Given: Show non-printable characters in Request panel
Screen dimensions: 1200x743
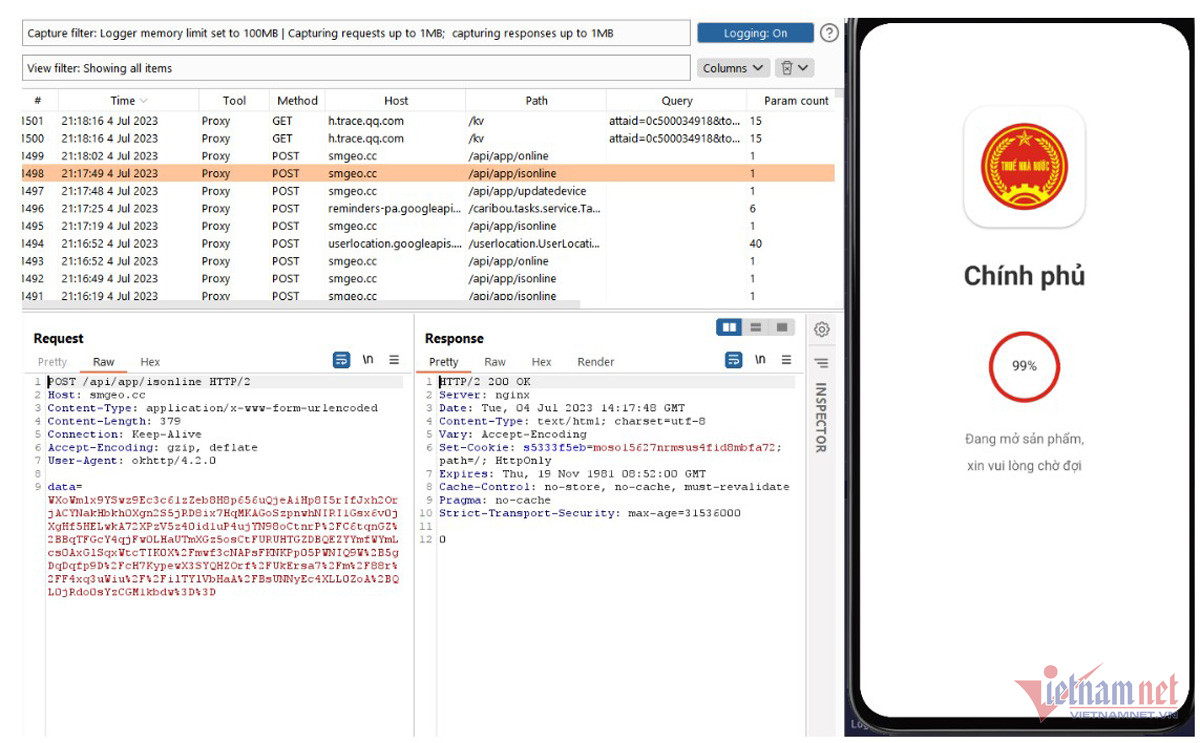Looking at the screenshot, I should 368,360.
